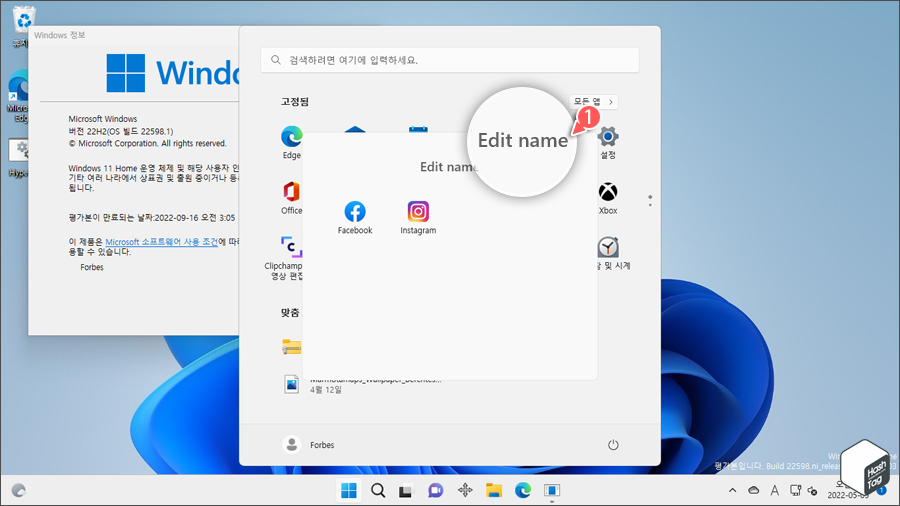Open Microsoft Edge from the taskbar
Viewport: 900px width, 506px height.
(x=523, y=491)
